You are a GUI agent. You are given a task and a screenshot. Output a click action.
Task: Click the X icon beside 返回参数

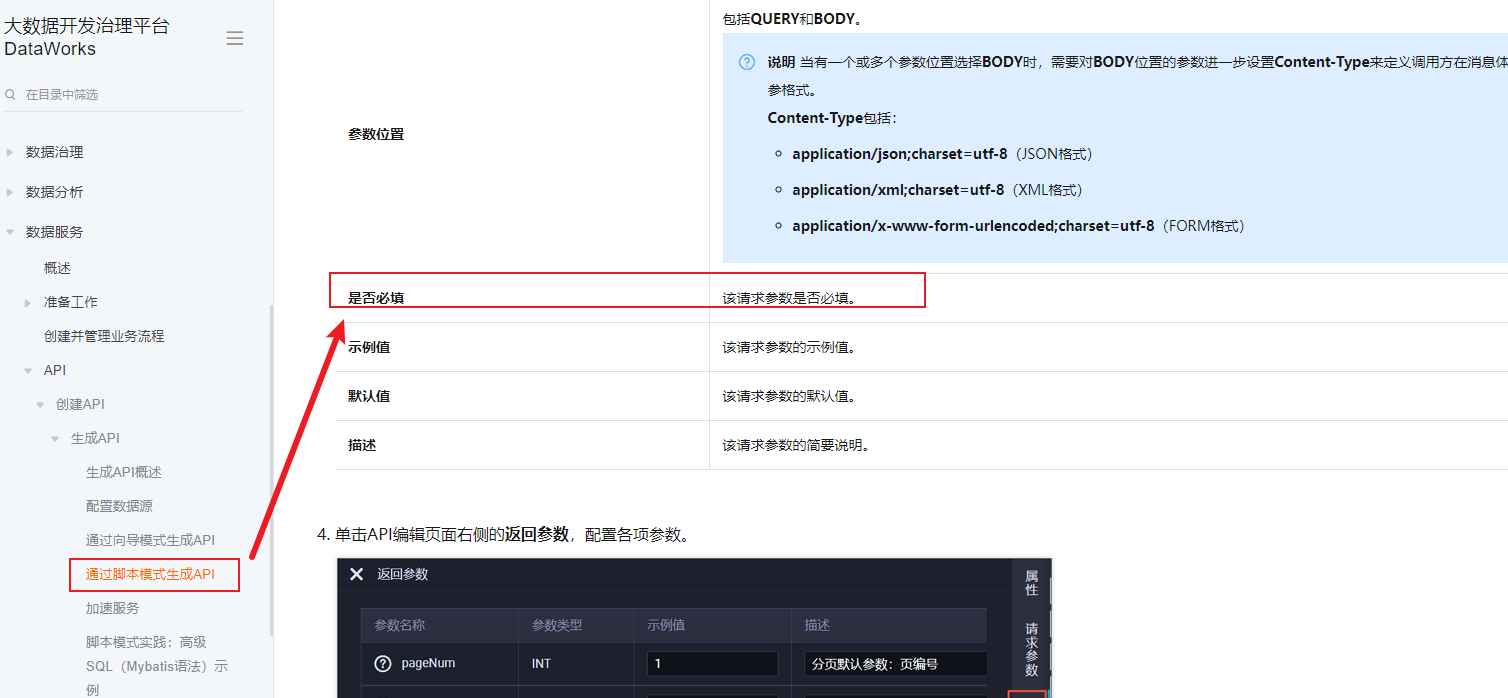(x=356, y=574)
